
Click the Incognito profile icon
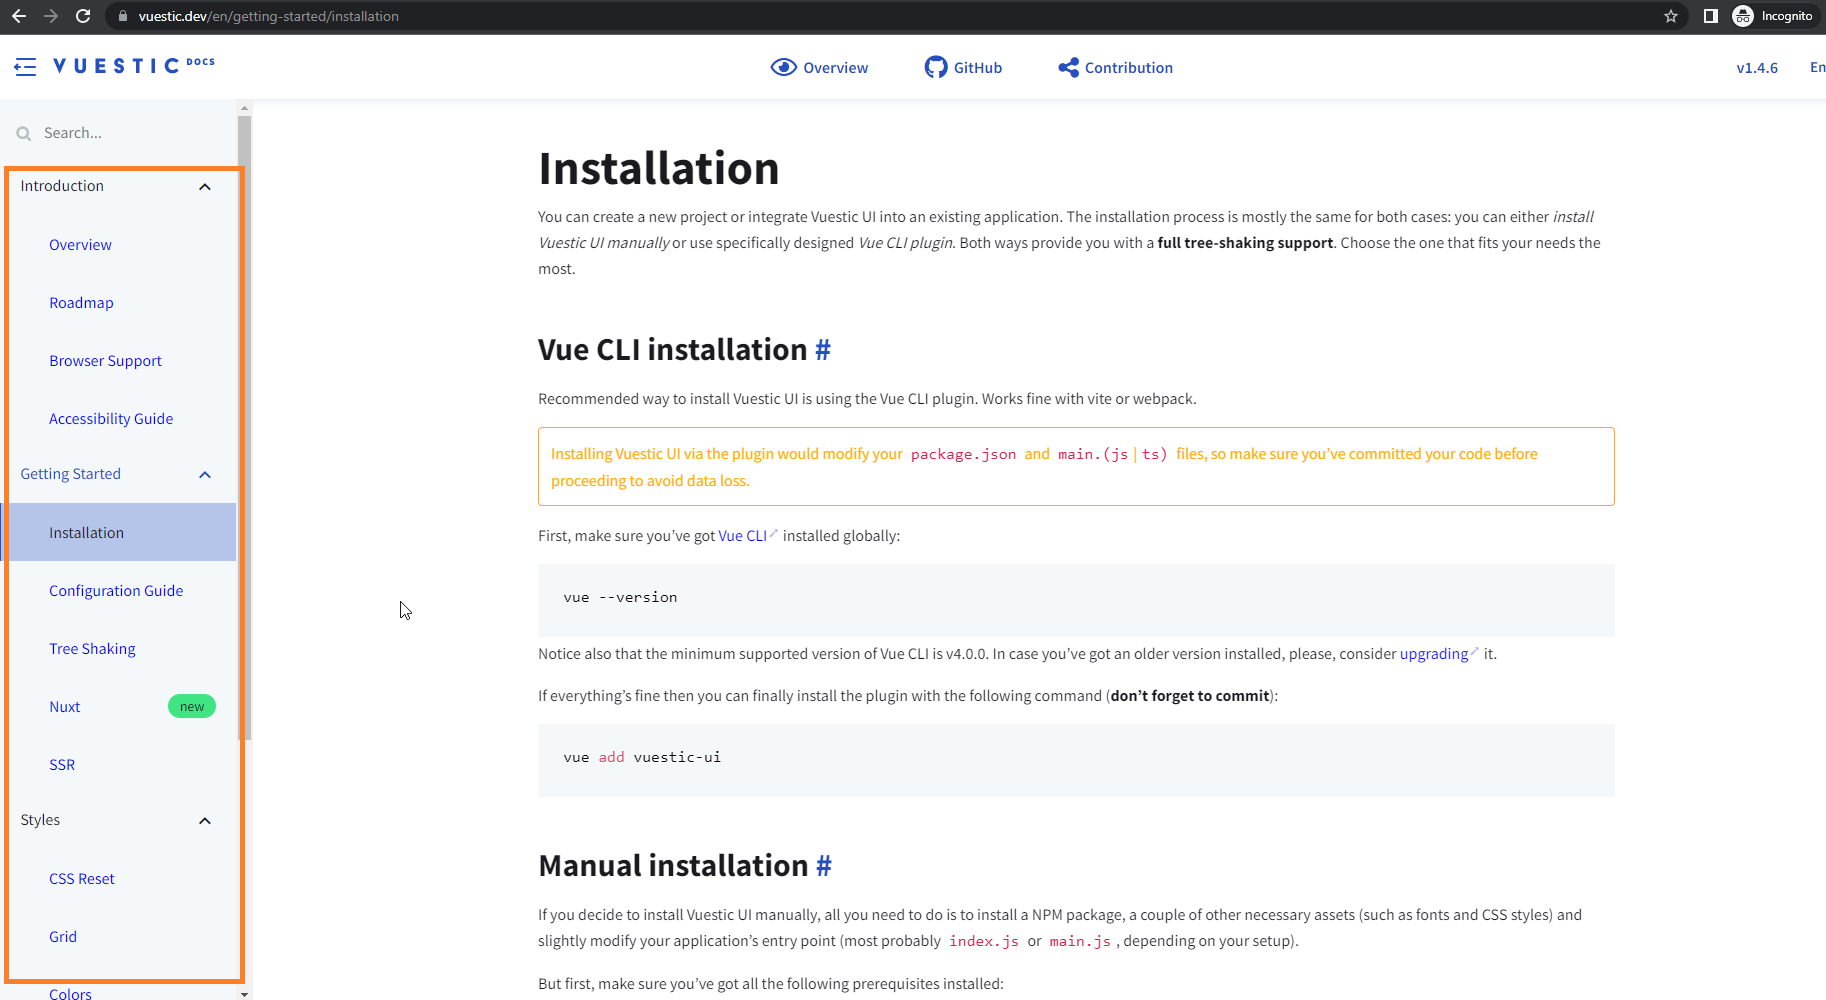1742,16
